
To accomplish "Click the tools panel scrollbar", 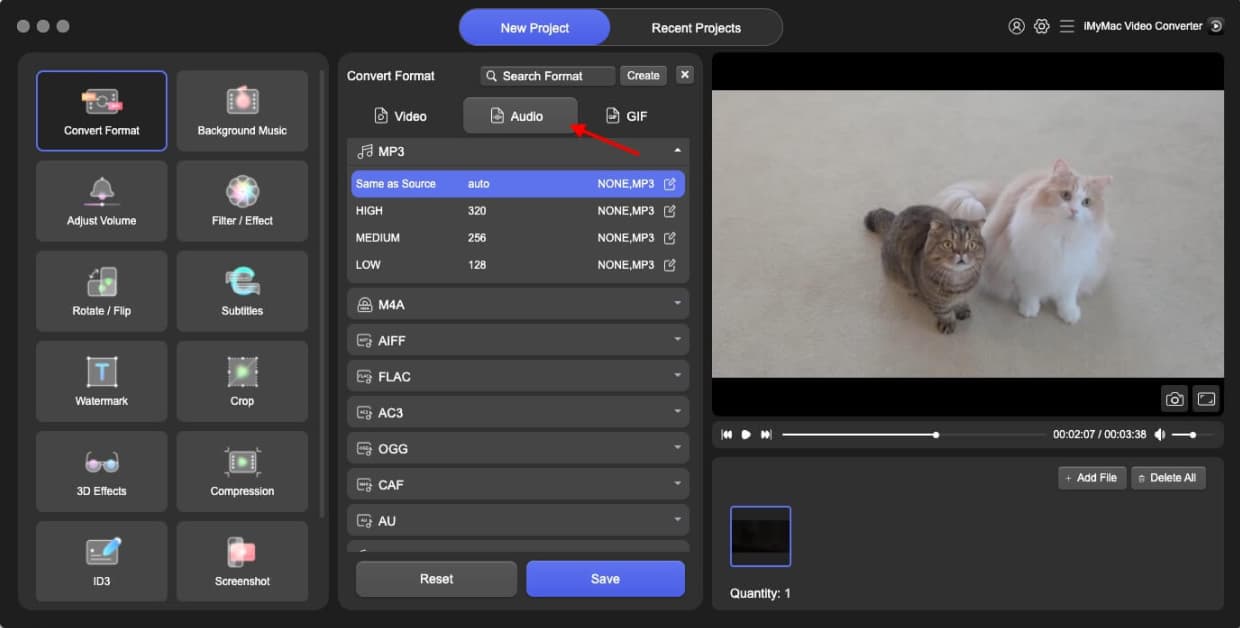I will [x=321, y=293].
